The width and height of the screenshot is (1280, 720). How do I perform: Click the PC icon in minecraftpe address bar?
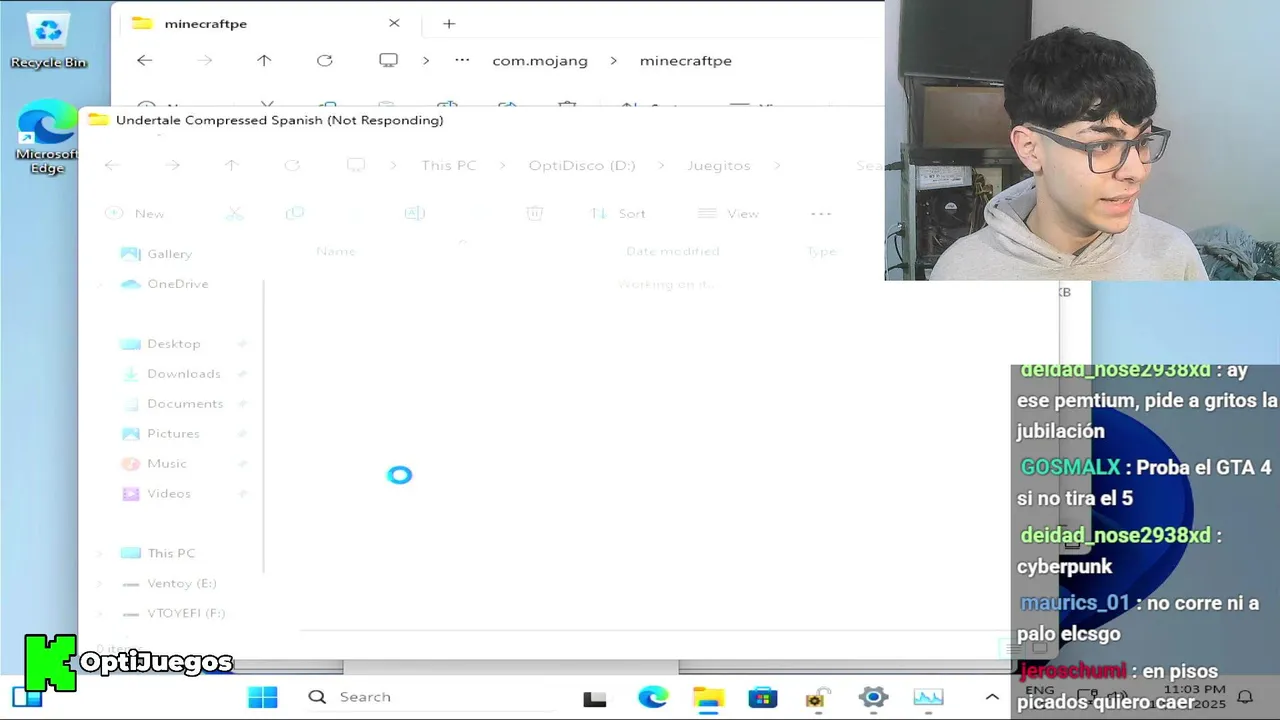[x=388, y=60]
